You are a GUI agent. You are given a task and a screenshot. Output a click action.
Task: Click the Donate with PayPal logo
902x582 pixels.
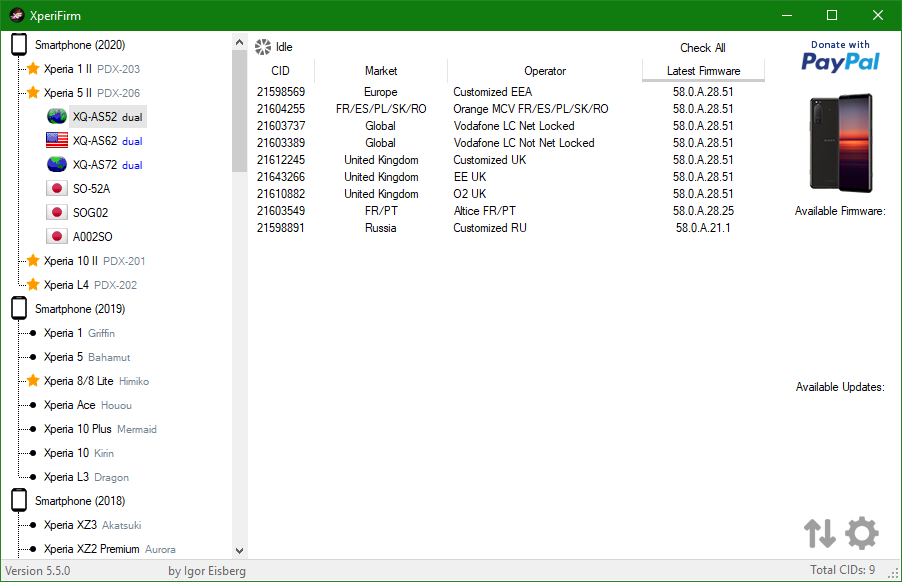(840, 56)
